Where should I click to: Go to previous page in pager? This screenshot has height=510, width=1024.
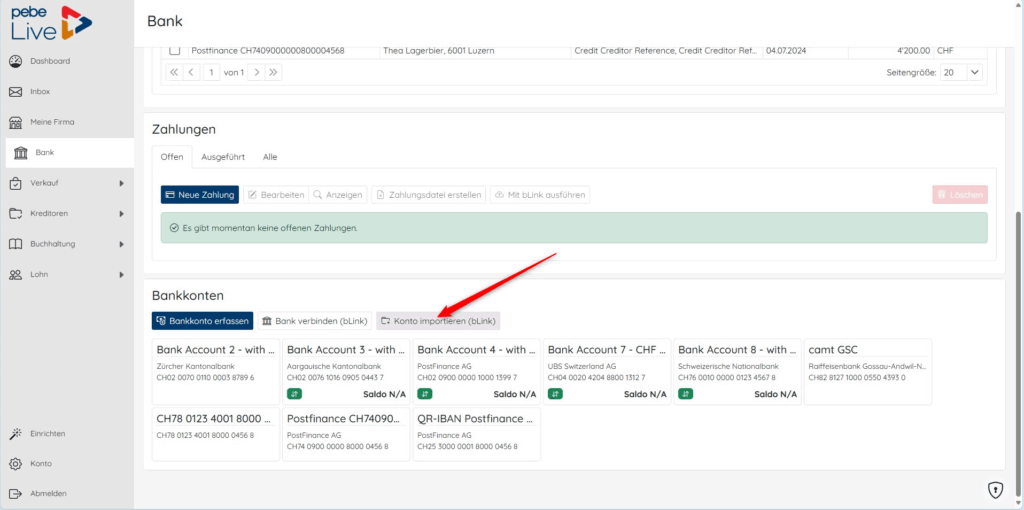[191, 72]
